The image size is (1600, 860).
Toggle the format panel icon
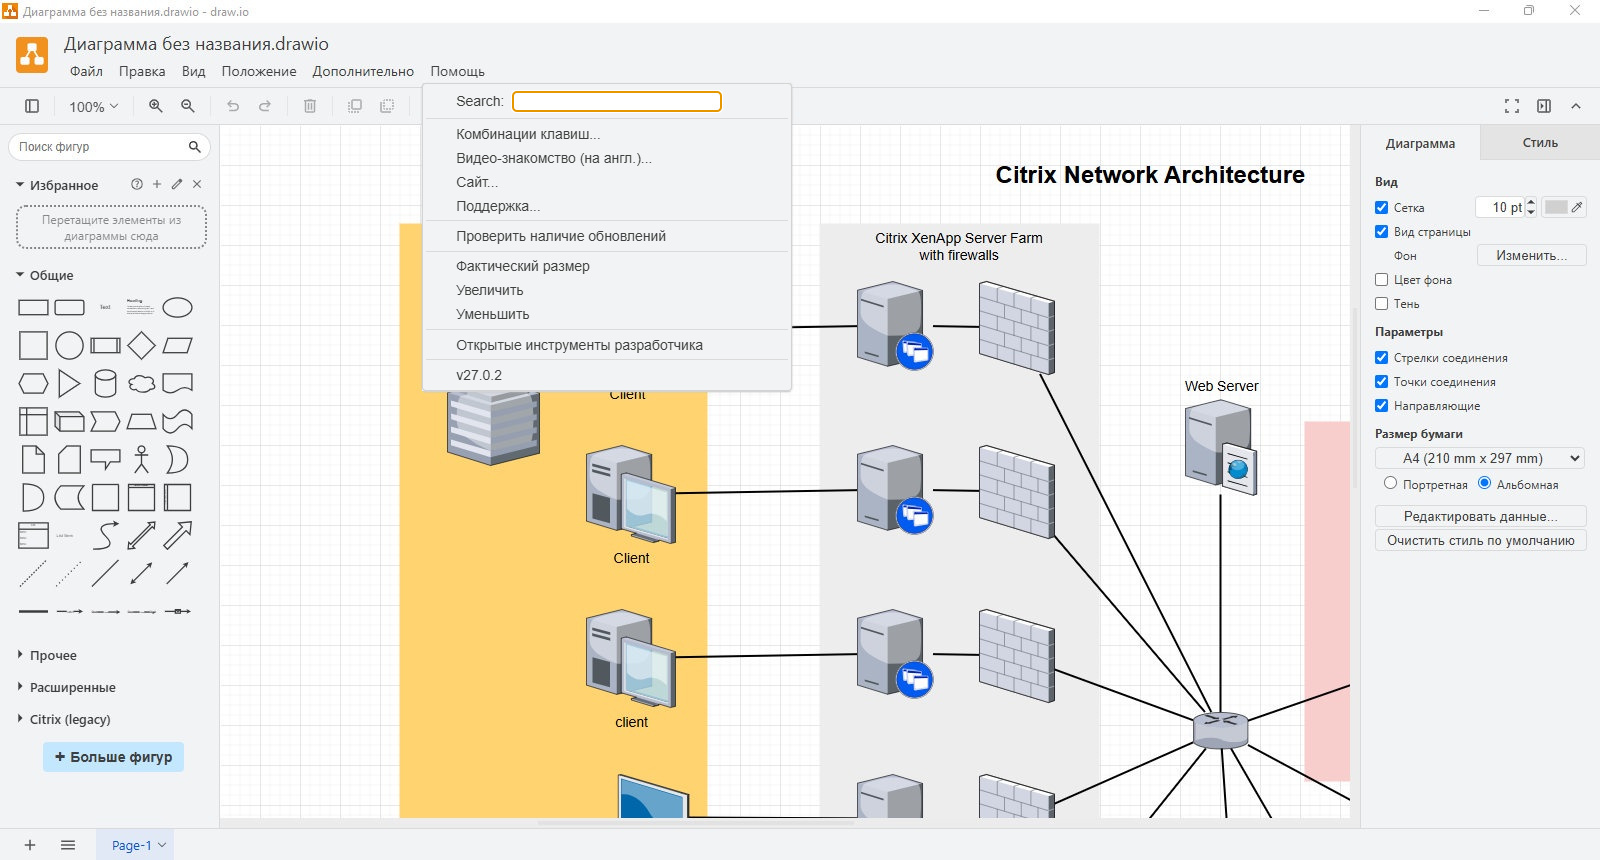(1544, 106)
